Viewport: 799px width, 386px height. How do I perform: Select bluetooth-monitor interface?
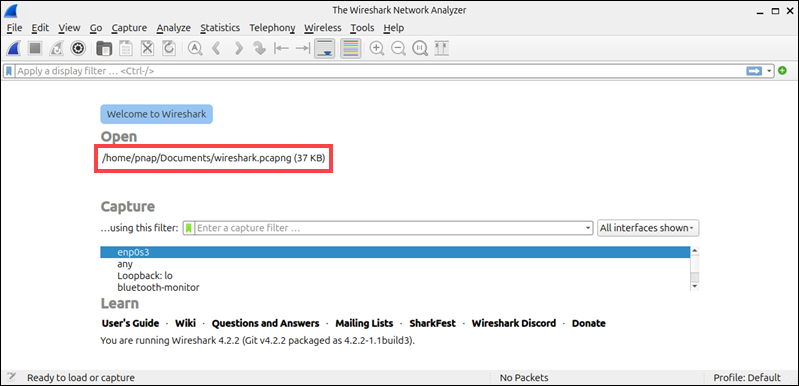click(395, 287)
